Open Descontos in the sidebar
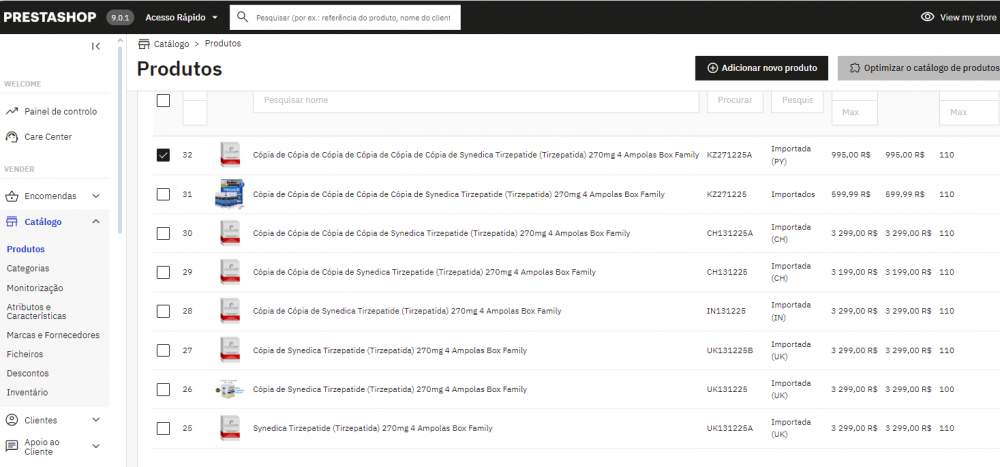The image size is (1000, 467). point(27,373)
